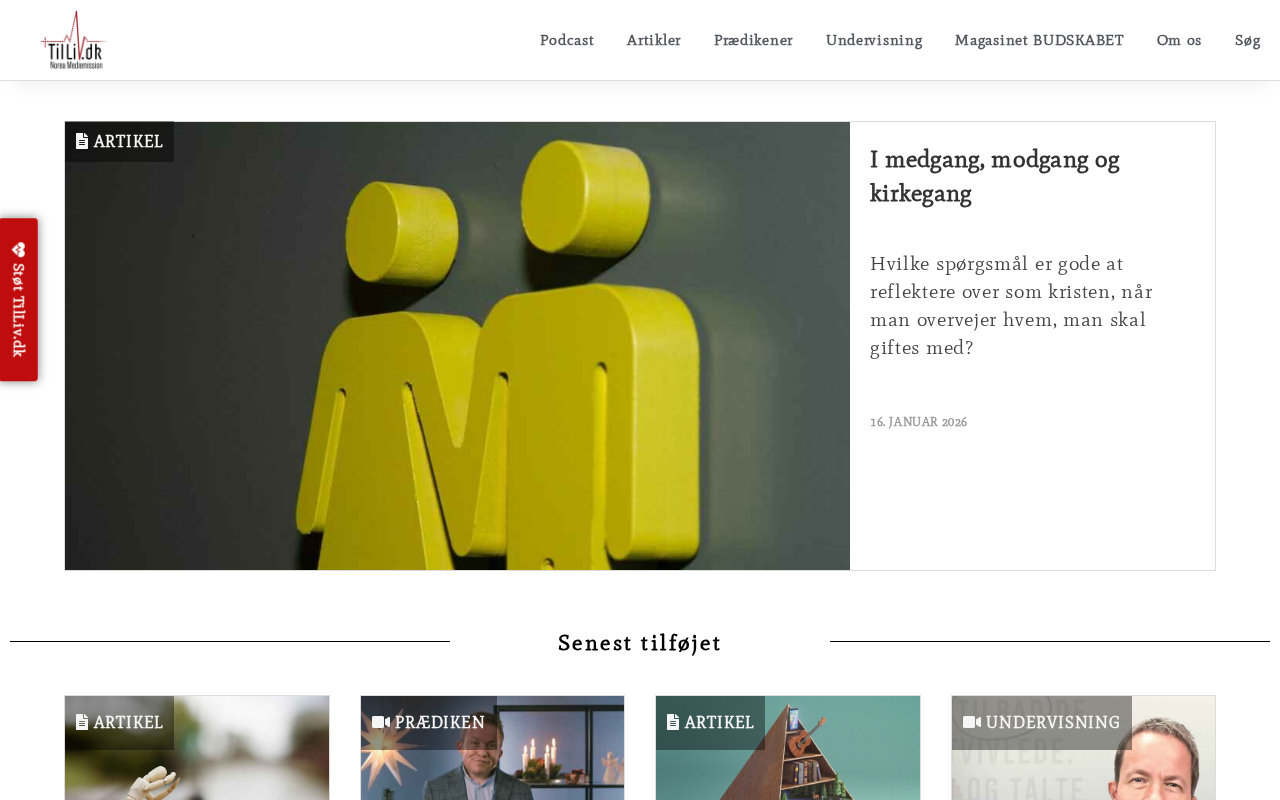Click document icon on third card's ARTIKEL badge
Screen dimensions: 1280x800
[673, 722]
